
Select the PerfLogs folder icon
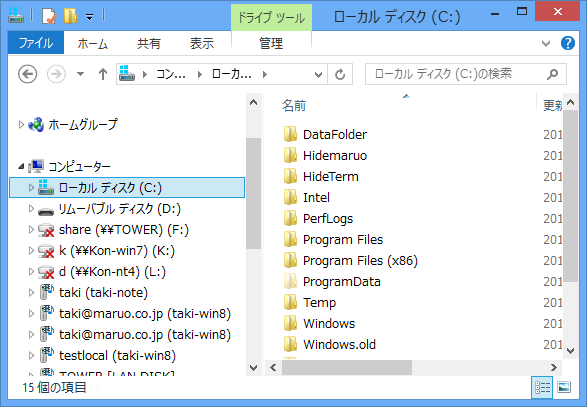coord(290,218)
